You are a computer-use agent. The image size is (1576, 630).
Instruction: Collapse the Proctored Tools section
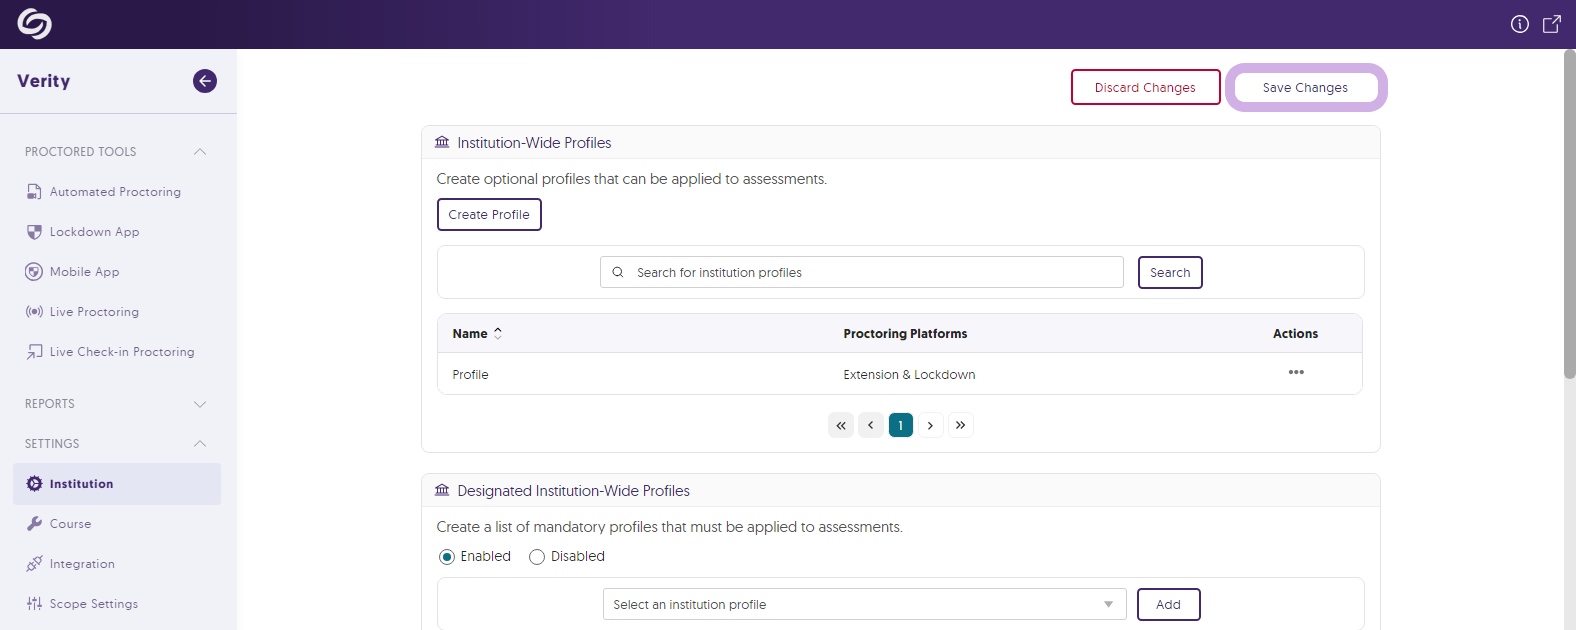tap(200, 152)
